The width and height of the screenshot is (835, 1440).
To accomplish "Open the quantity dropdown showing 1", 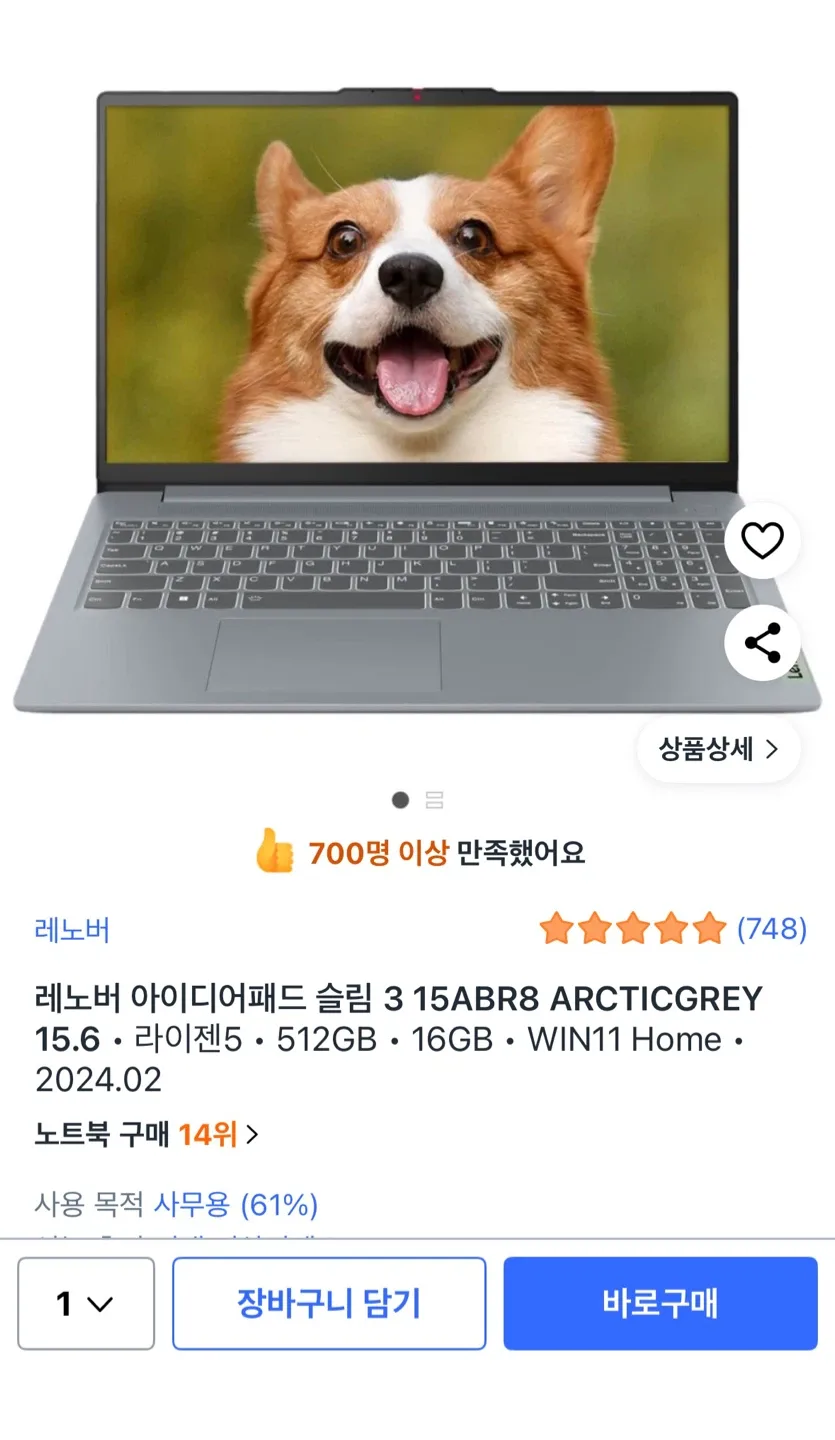I will pyautogui.click(x=86, y=1304).
